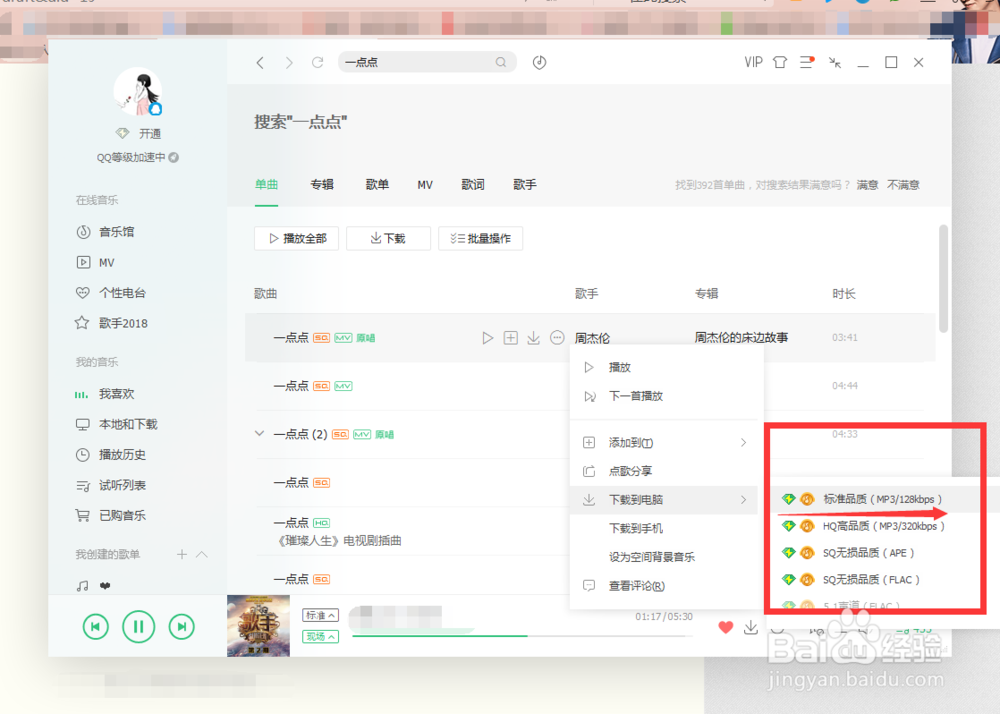Click the 批量操作 button
Viewport: 1000px width, 714px height.
pos(480,238)
